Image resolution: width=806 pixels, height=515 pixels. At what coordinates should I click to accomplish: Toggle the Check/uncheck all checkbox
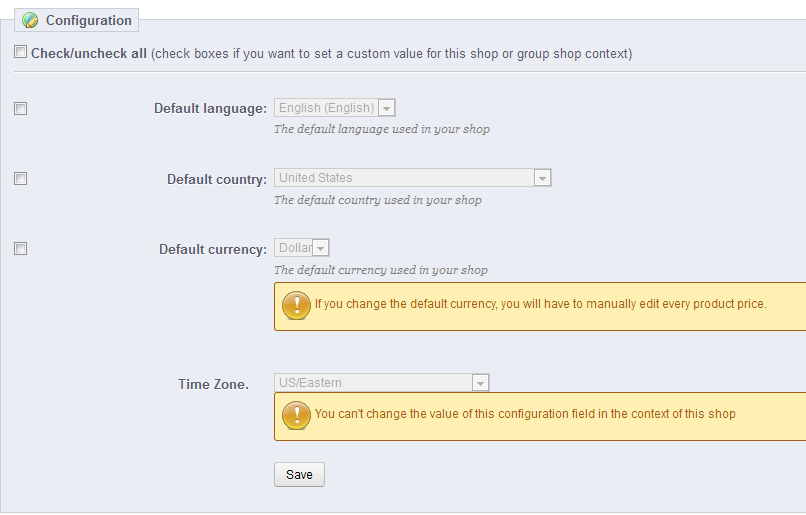[x=21, y=52]
